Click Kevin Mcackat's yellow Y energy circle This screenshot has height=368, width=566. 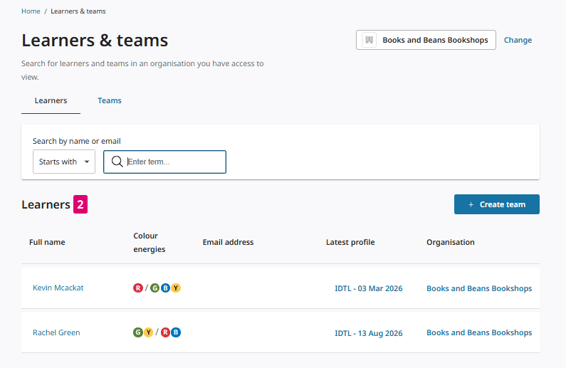[x=176, y=288]
